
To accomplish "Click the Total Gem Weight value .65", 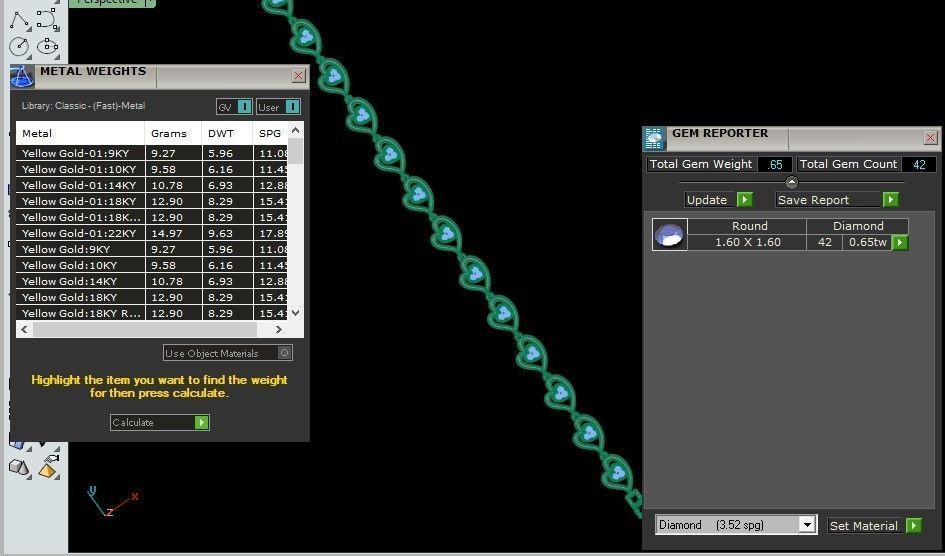I will pos(775,164).
